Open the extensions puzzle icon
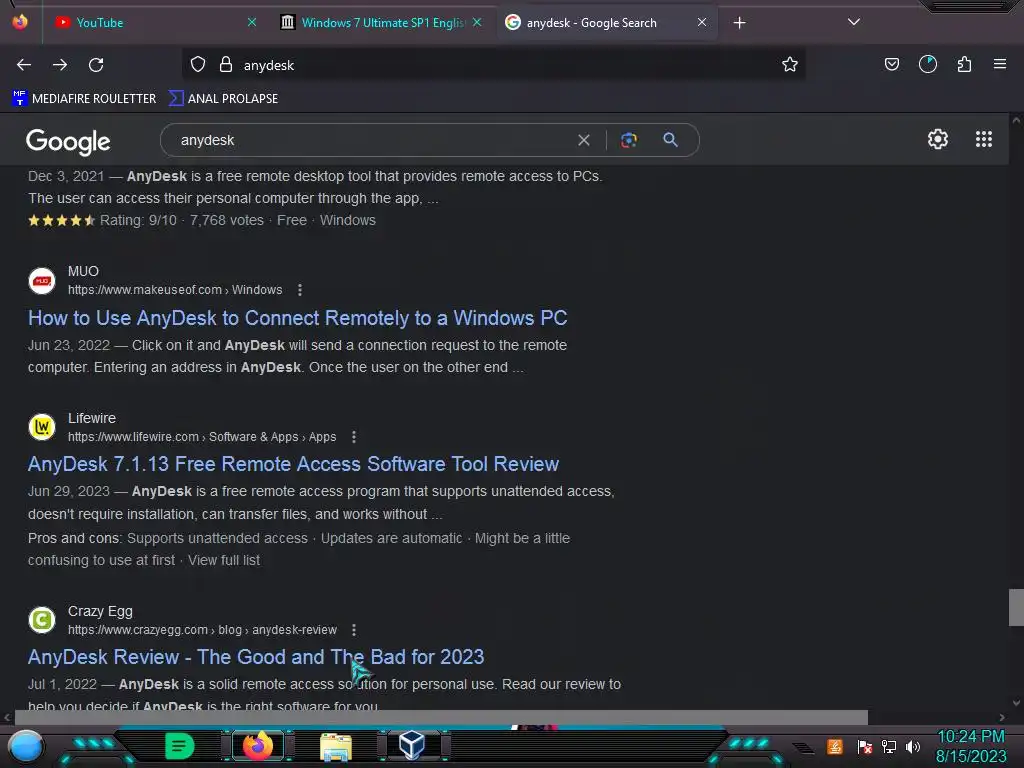Viewport: 1024px width, 768px height. coord(964,65)
